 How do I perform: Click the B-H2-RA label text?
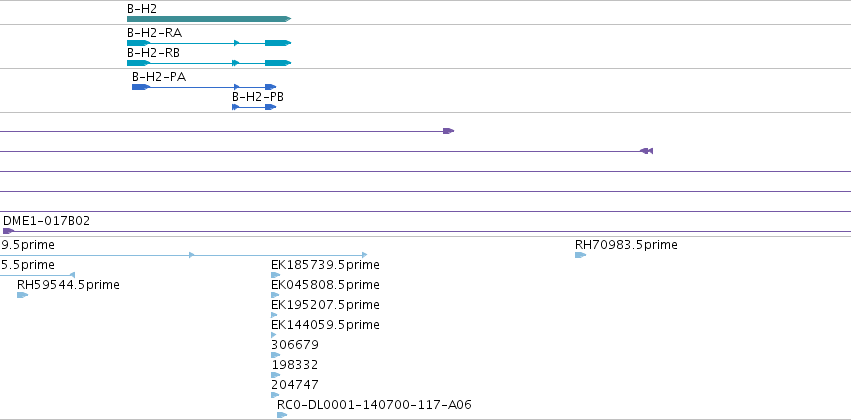click(155, 33)
